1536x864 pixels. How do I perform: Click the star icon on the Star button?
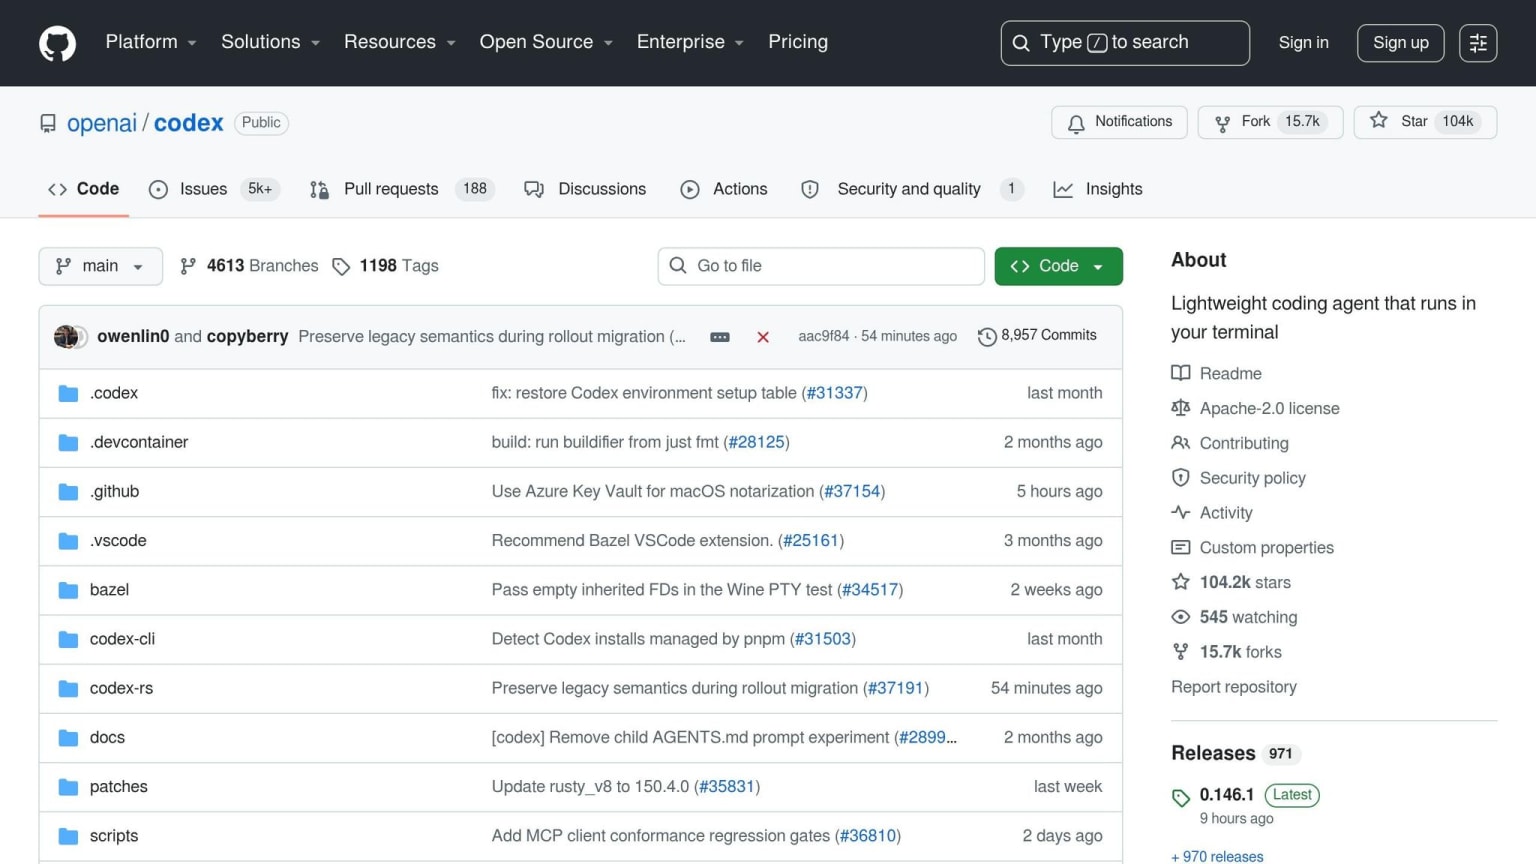[1379, 121]
